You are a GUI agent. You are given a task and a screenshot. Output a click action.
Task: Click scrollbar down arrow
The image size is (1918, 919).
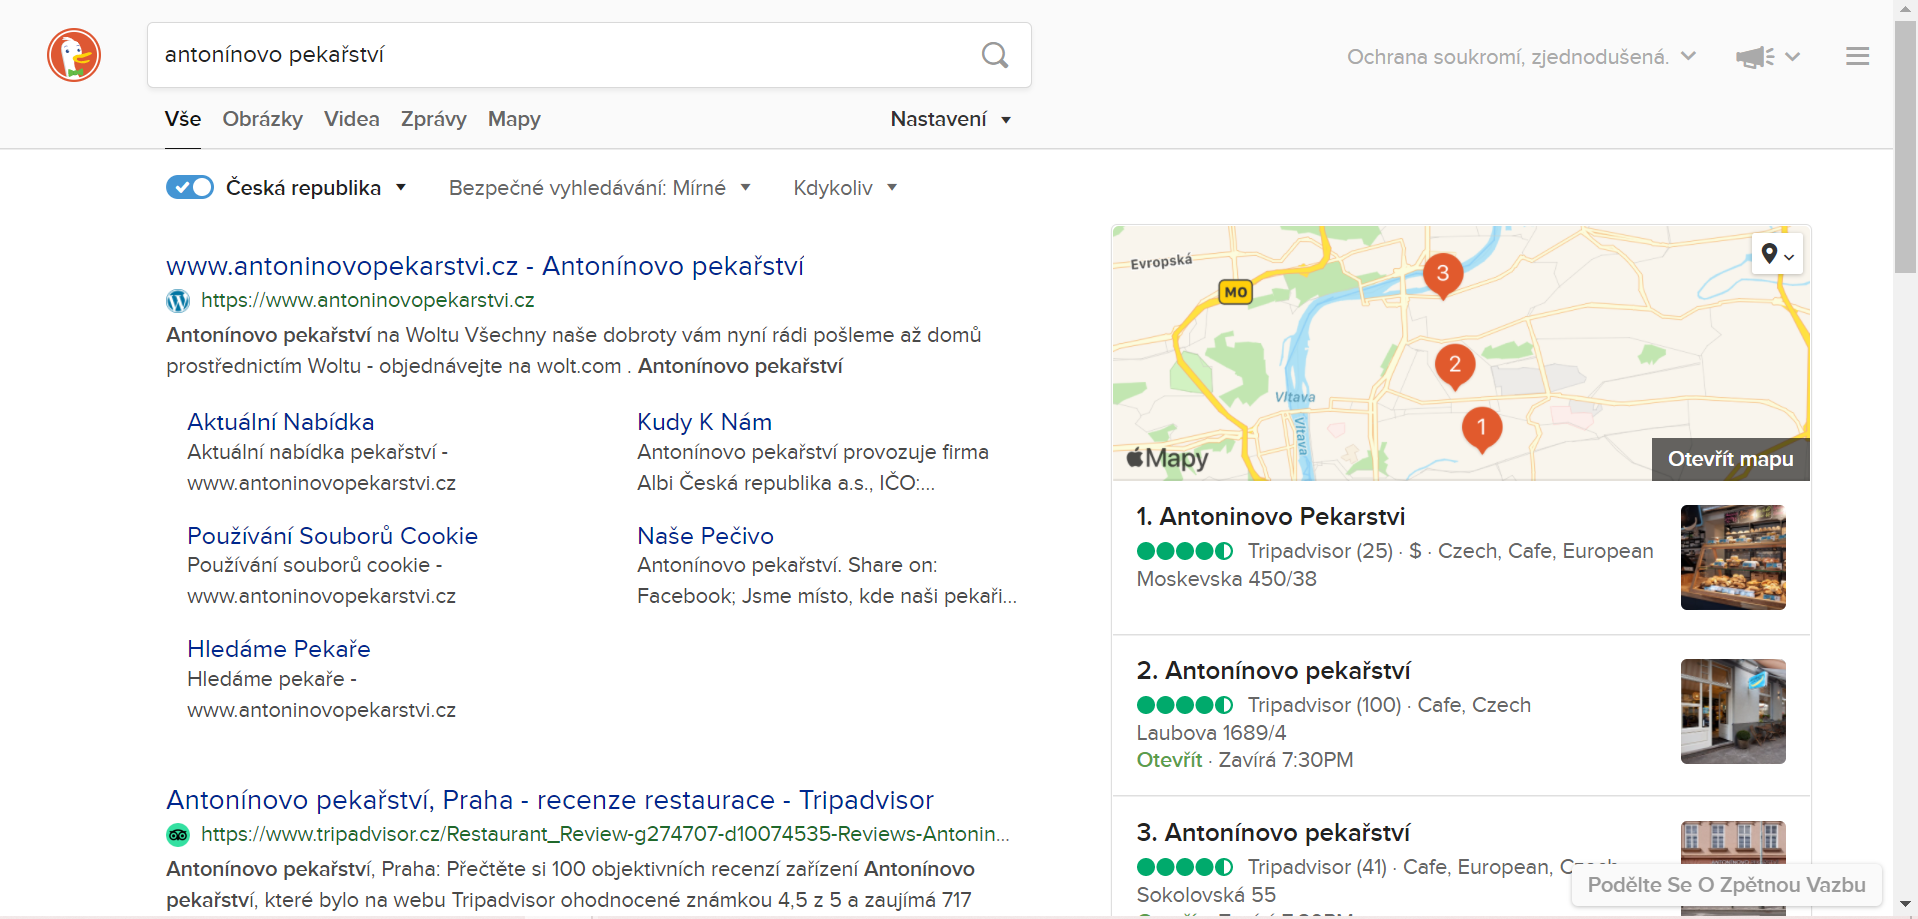tap(1905, 905)
